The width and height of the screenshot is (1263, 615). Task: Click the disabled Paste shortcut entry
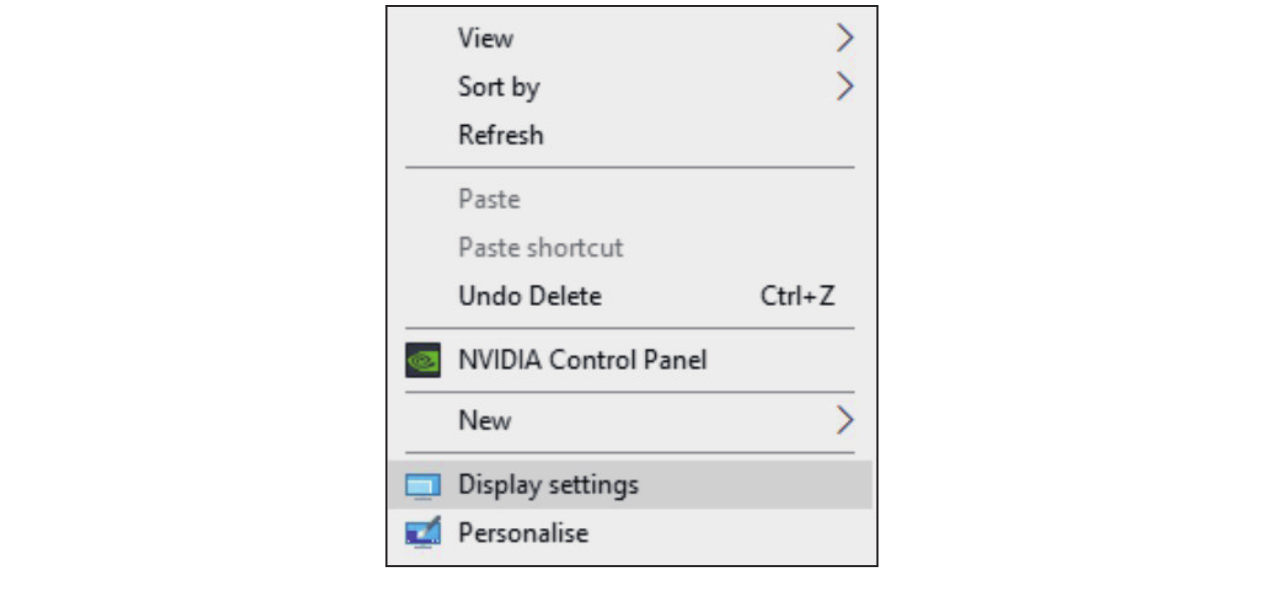(540, 247)
